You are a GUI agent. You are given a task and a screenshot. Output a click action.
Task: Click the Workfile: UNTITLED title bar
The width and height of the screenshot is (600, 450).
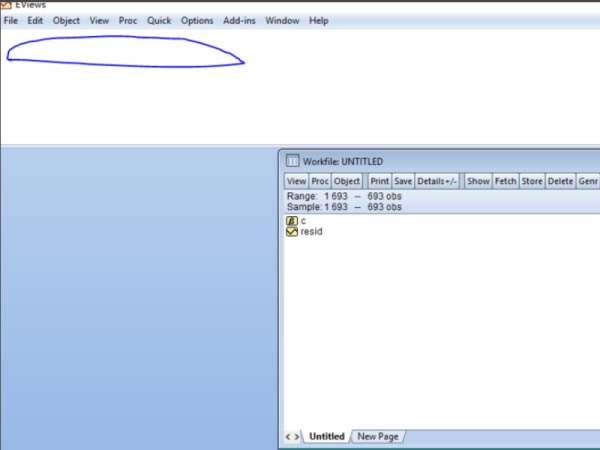(x=440, y=161)
